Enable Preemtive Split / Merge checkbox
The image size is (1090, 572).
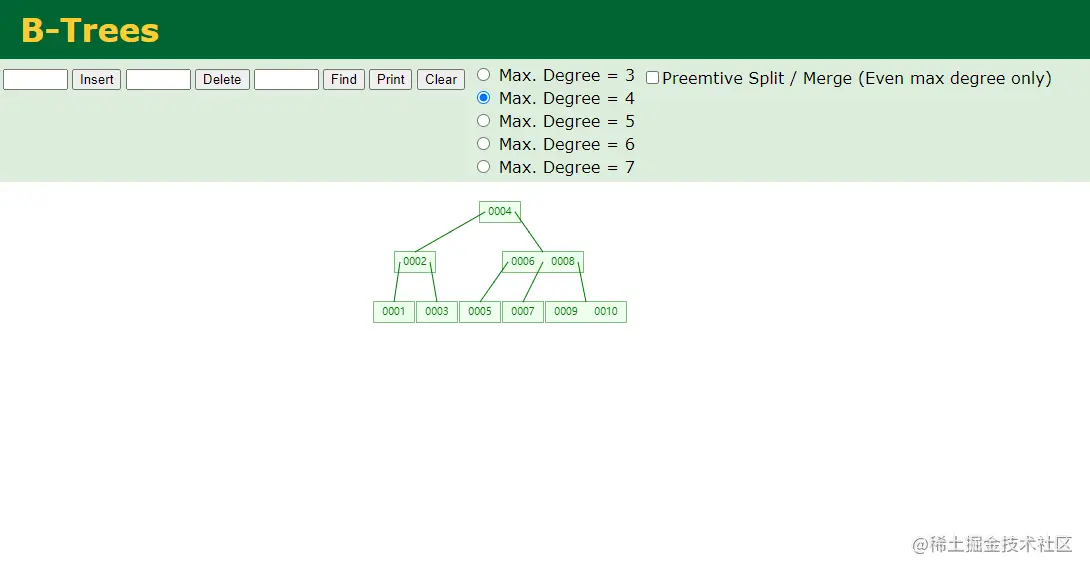(x=652, y=77)
